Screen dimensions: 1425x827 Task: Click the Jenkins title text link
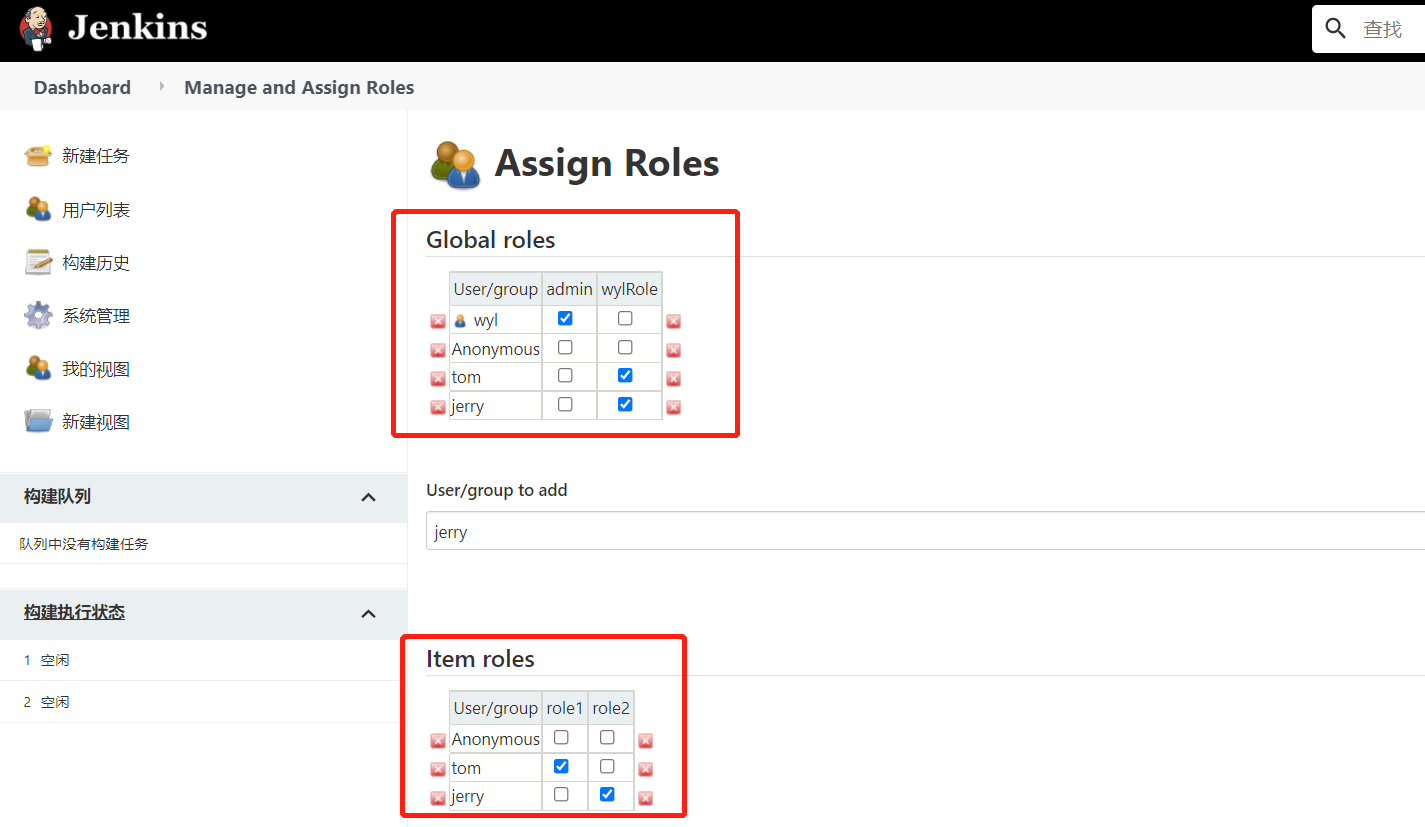tap(138, 27)
